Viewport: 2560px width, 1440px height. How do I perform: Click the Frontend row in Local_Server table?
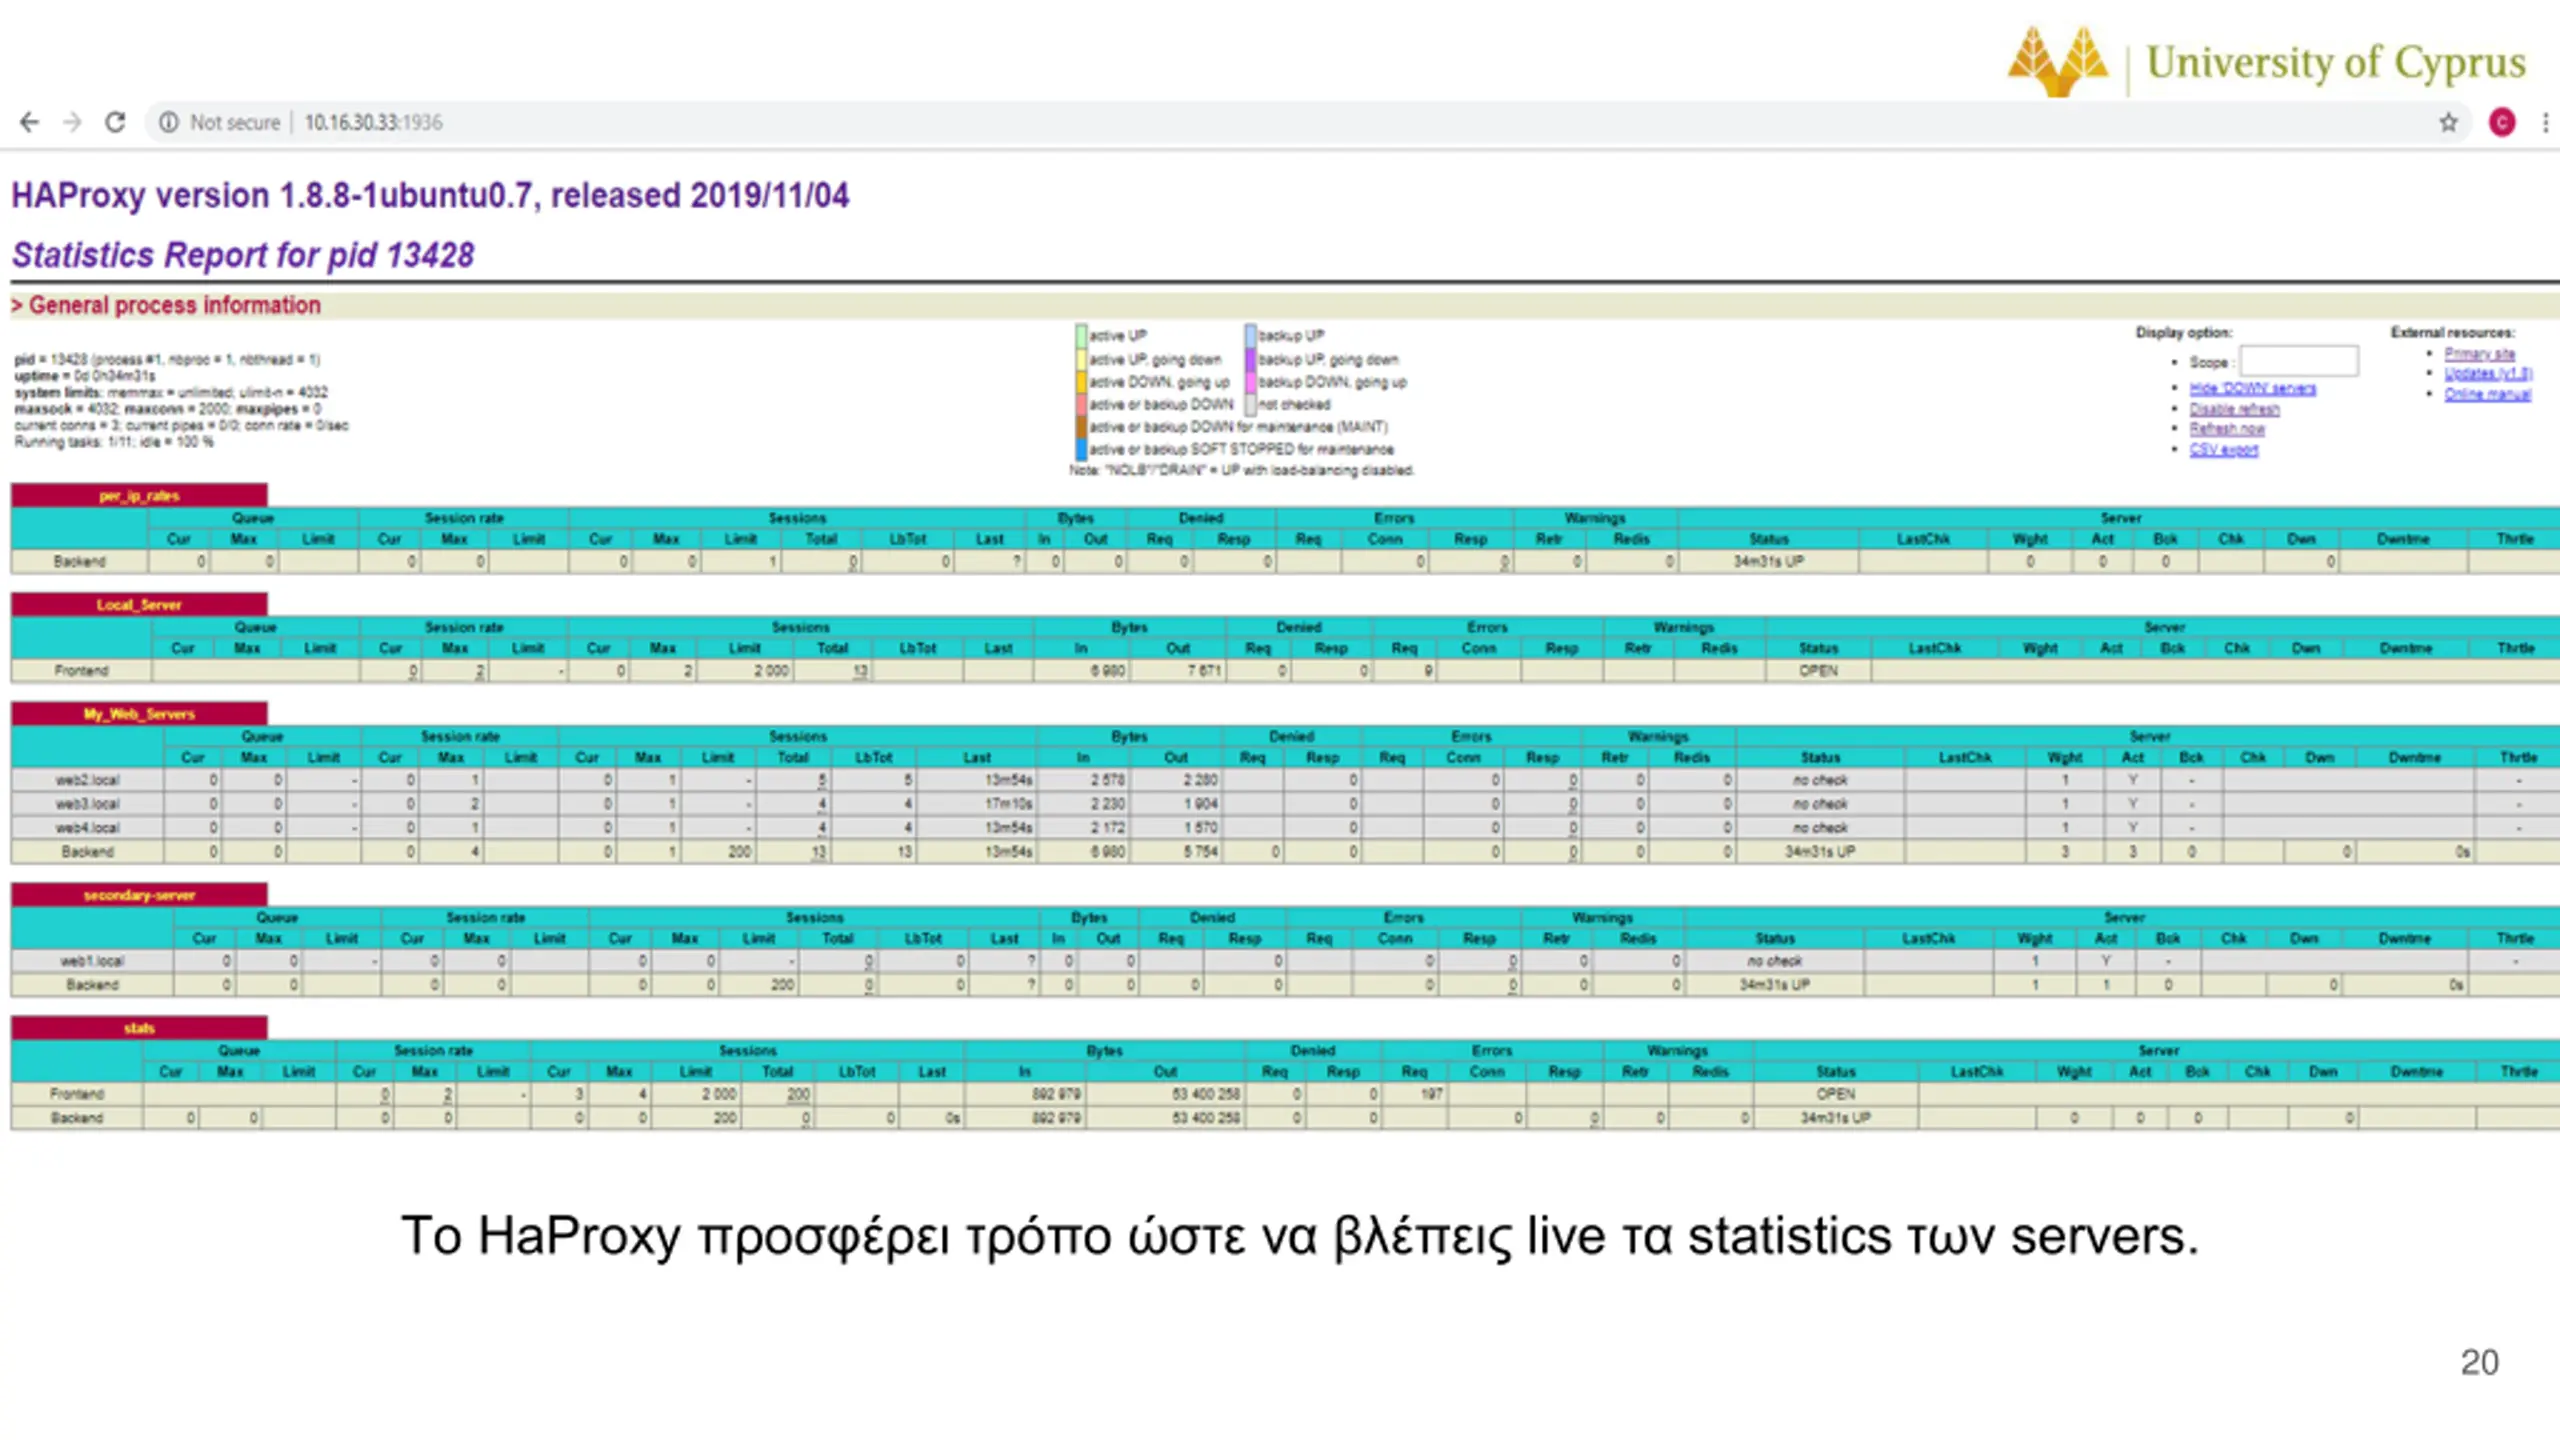[1285, 670]
